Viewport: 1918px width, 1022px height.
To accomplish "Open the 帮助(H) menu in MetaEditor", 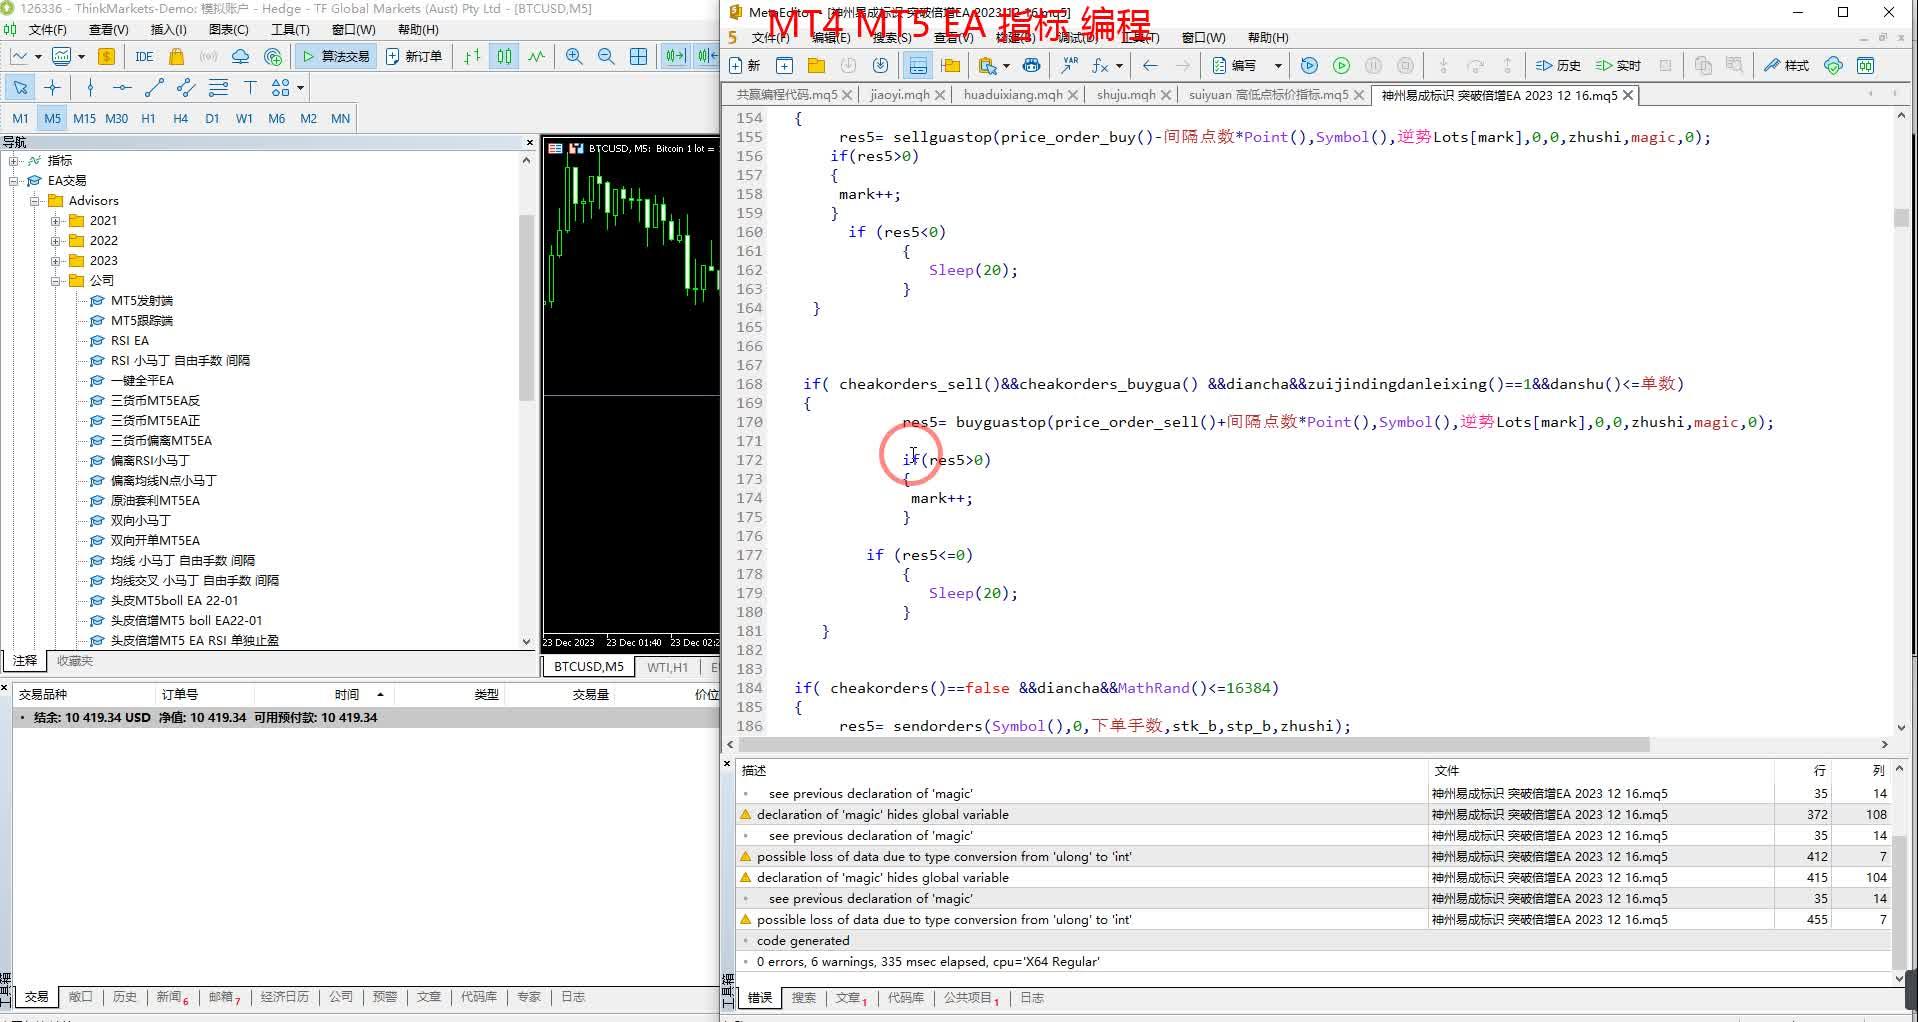I will click(1268, 38).
